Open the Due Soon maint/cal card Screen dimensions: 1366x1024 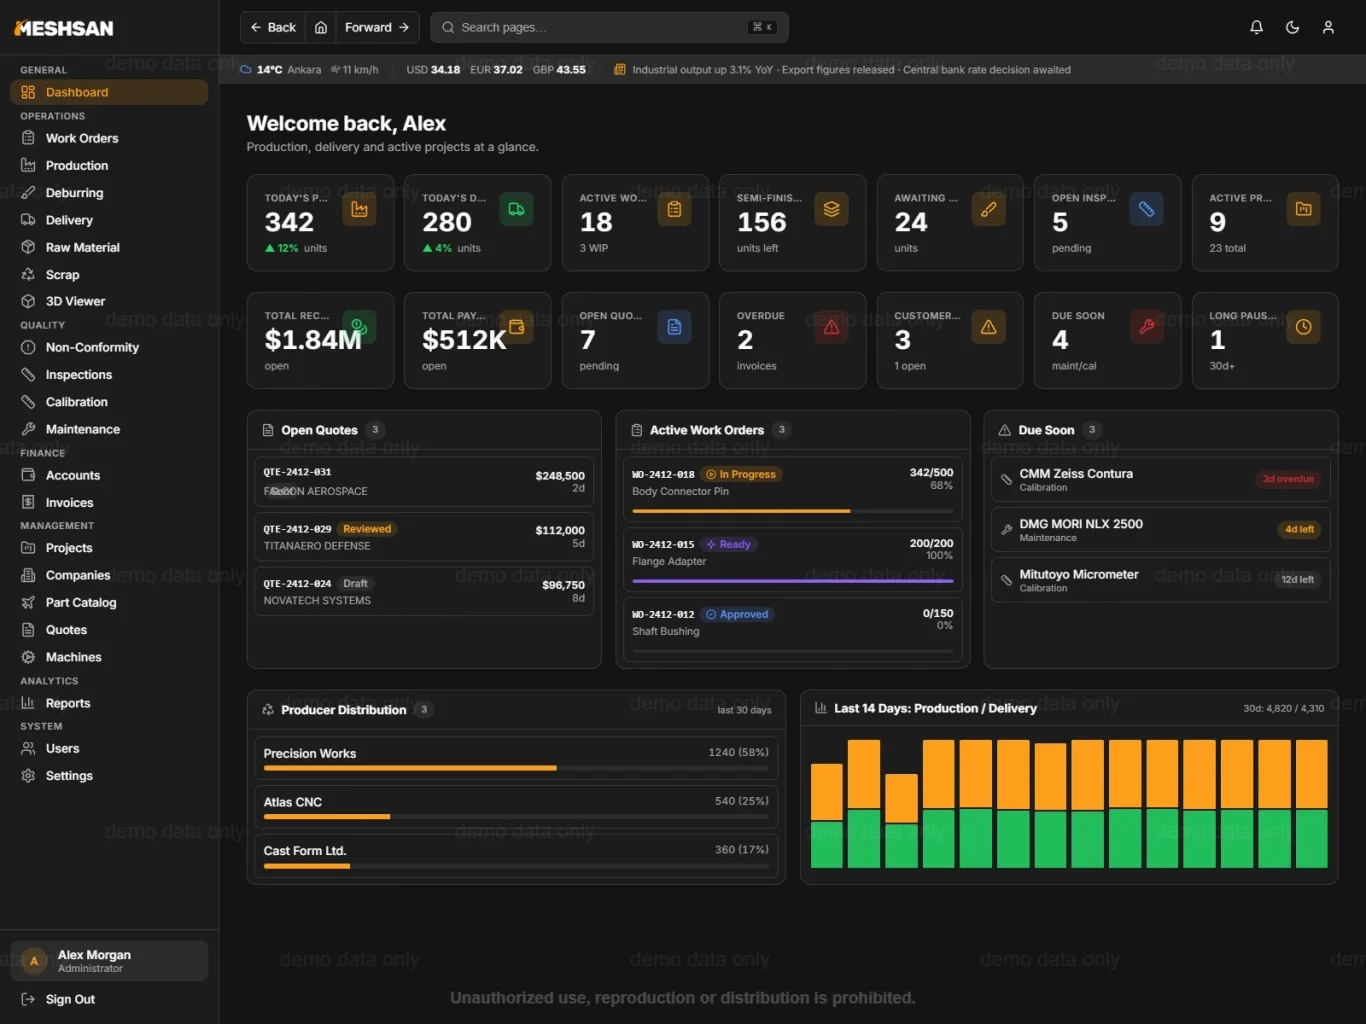(1107, 340)
